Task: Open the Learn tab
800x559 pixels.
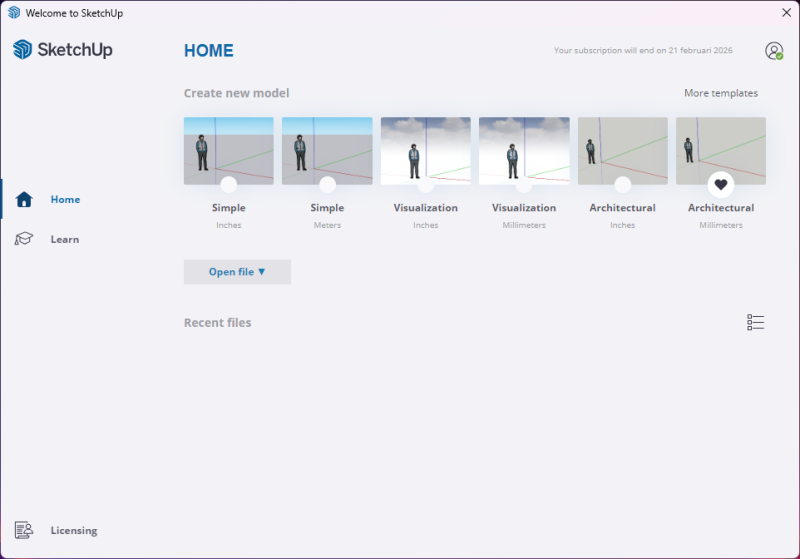Action: click(x=65, y=239)
